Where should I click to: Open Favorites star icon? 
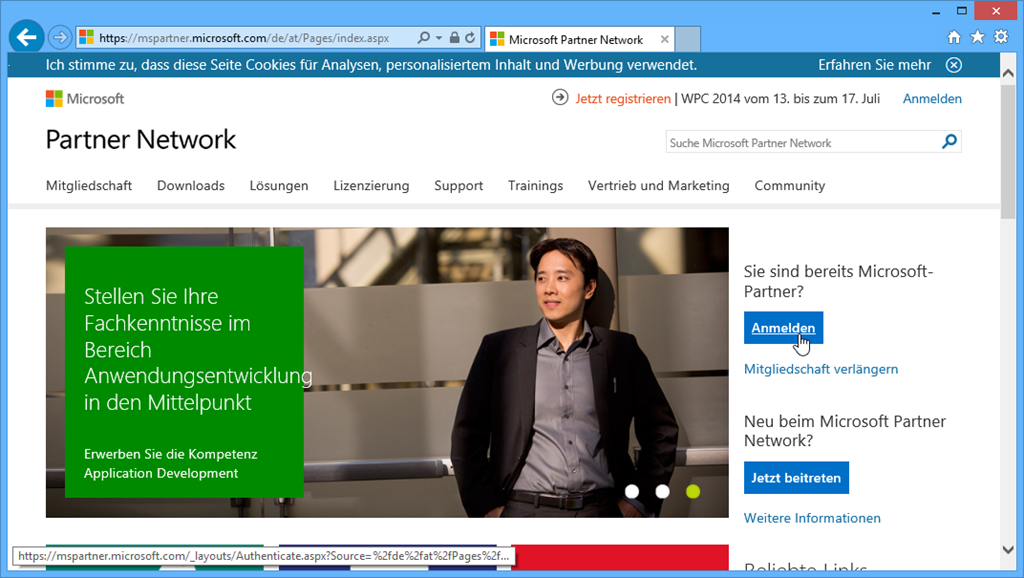tap(977, 38)
